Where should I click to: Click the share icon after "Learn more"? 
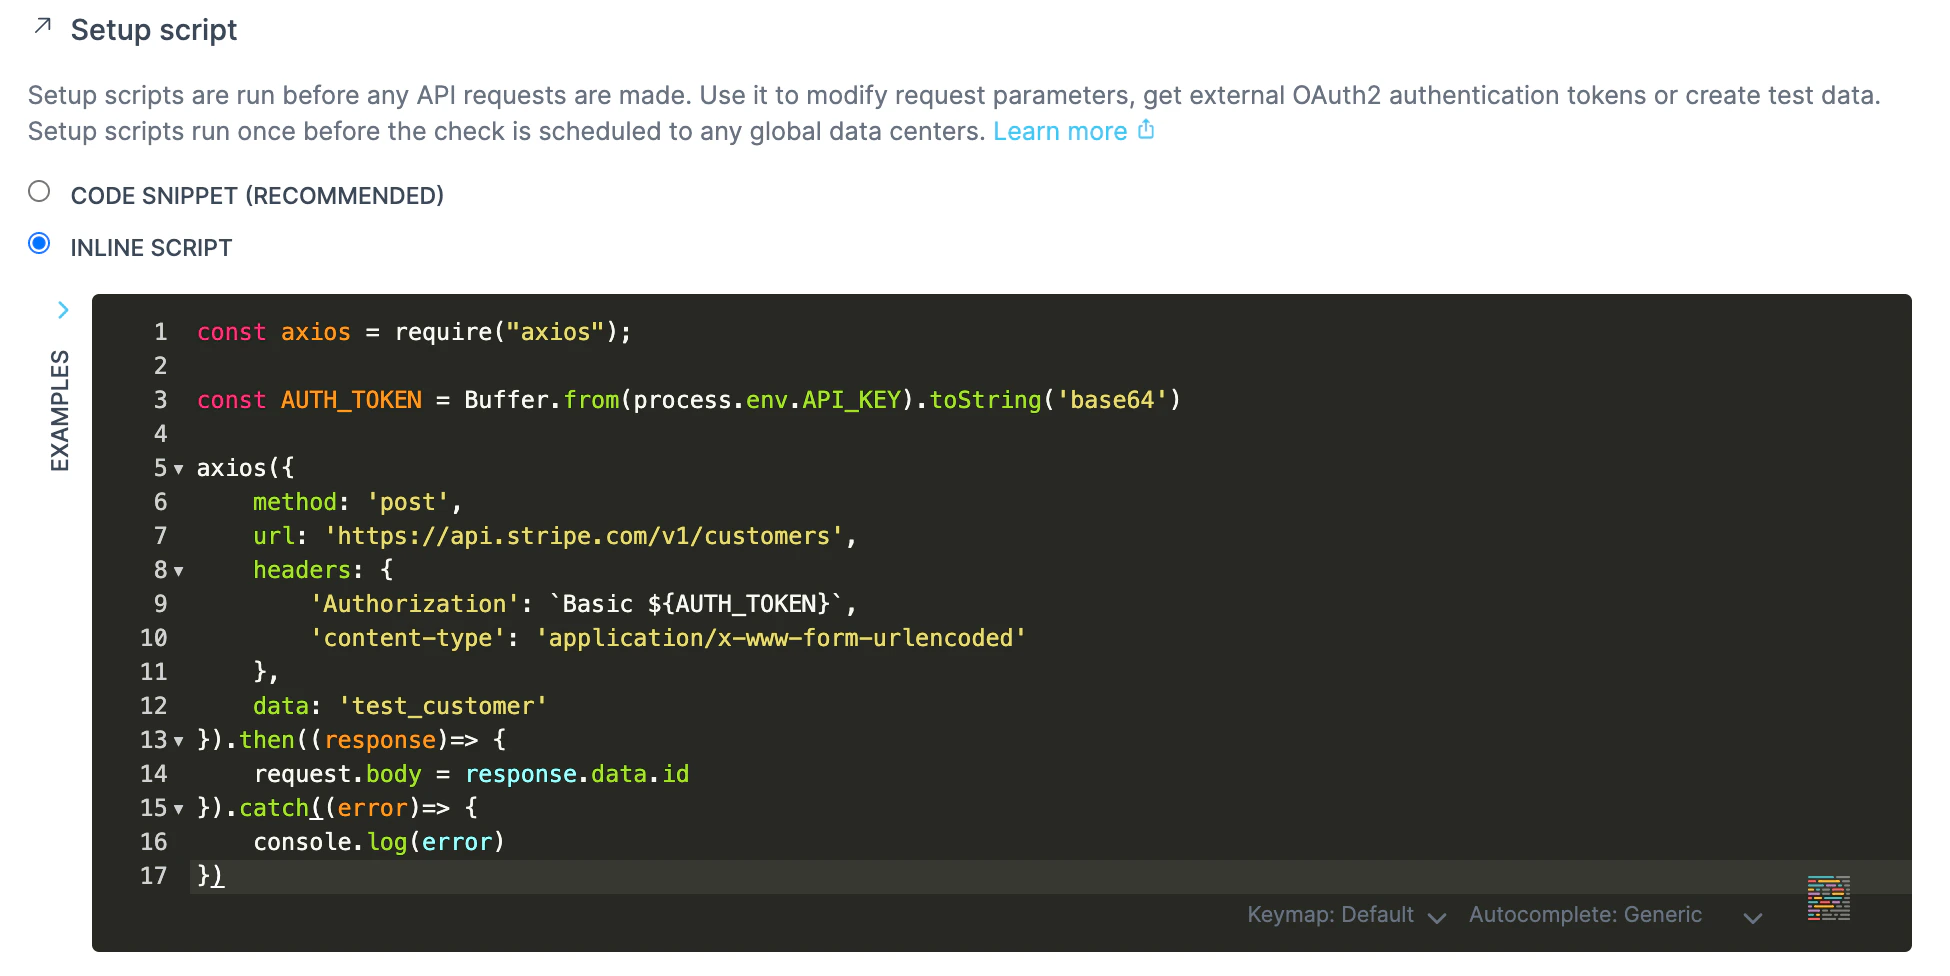[x=1146, y=130]
